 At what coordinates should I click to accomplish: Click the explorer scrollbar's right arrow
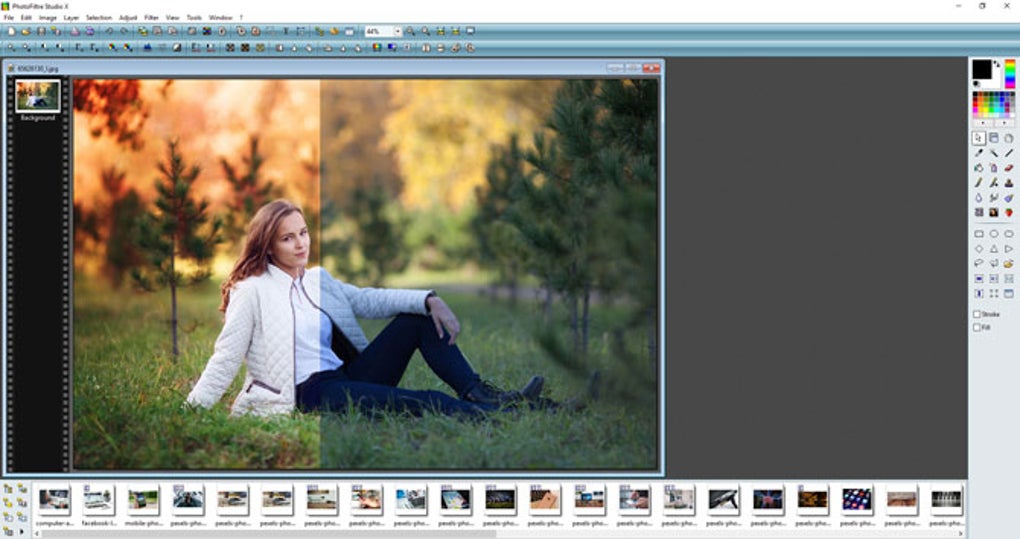[961, 534]
